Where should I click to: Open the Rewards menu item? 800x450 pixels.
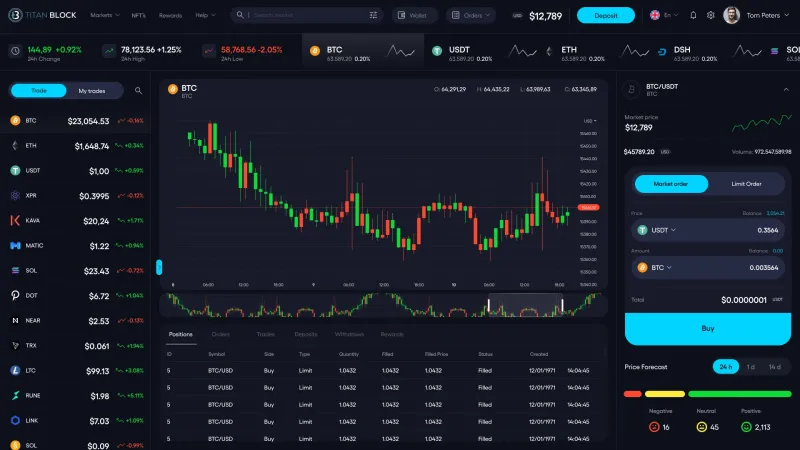click(x=171, y=16)
